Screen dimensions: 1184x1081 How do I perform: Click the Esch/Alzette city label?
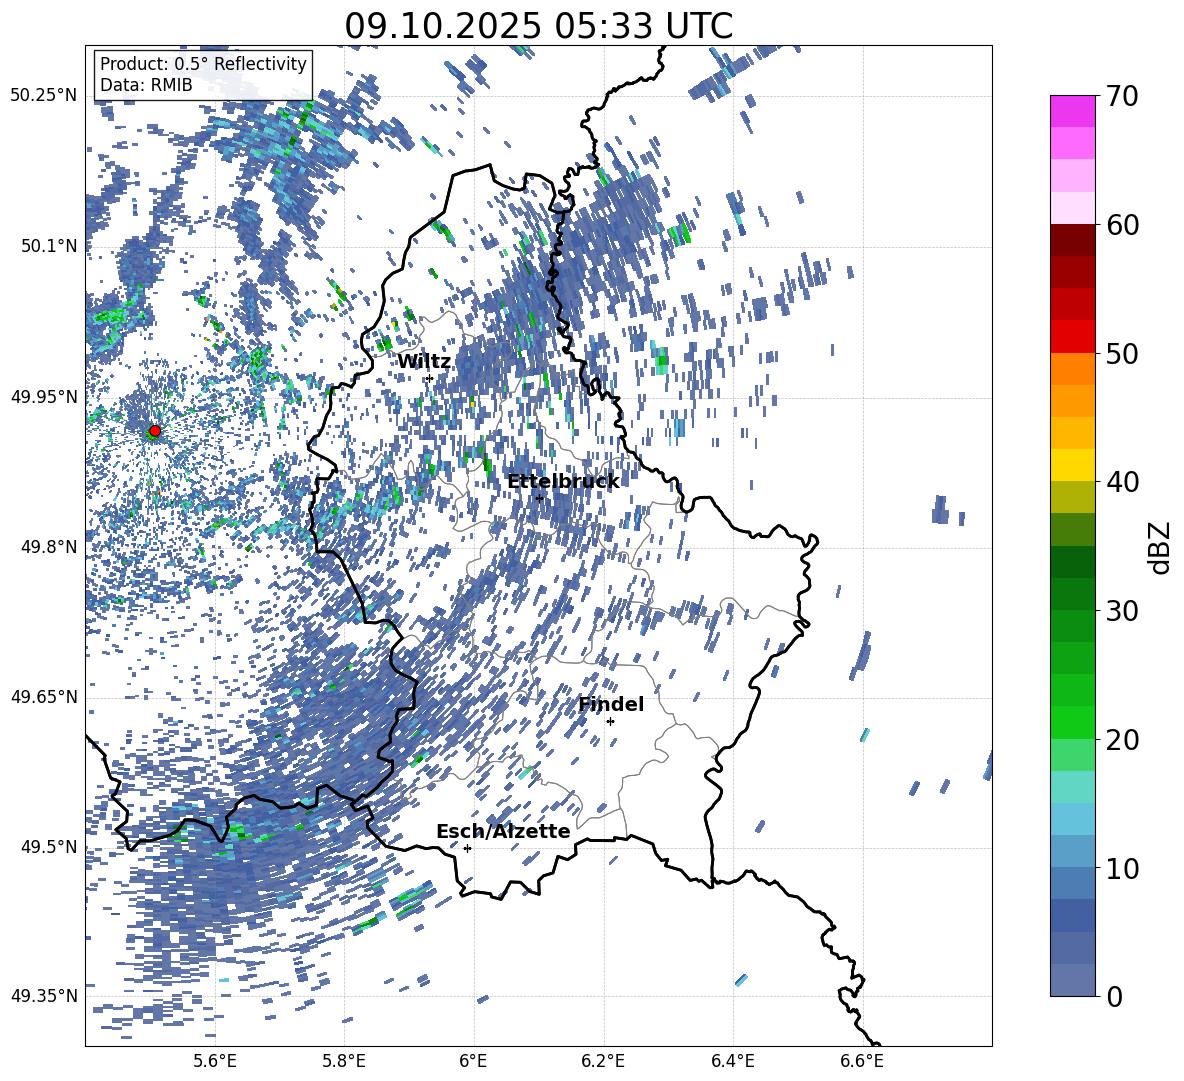point(503,831)
